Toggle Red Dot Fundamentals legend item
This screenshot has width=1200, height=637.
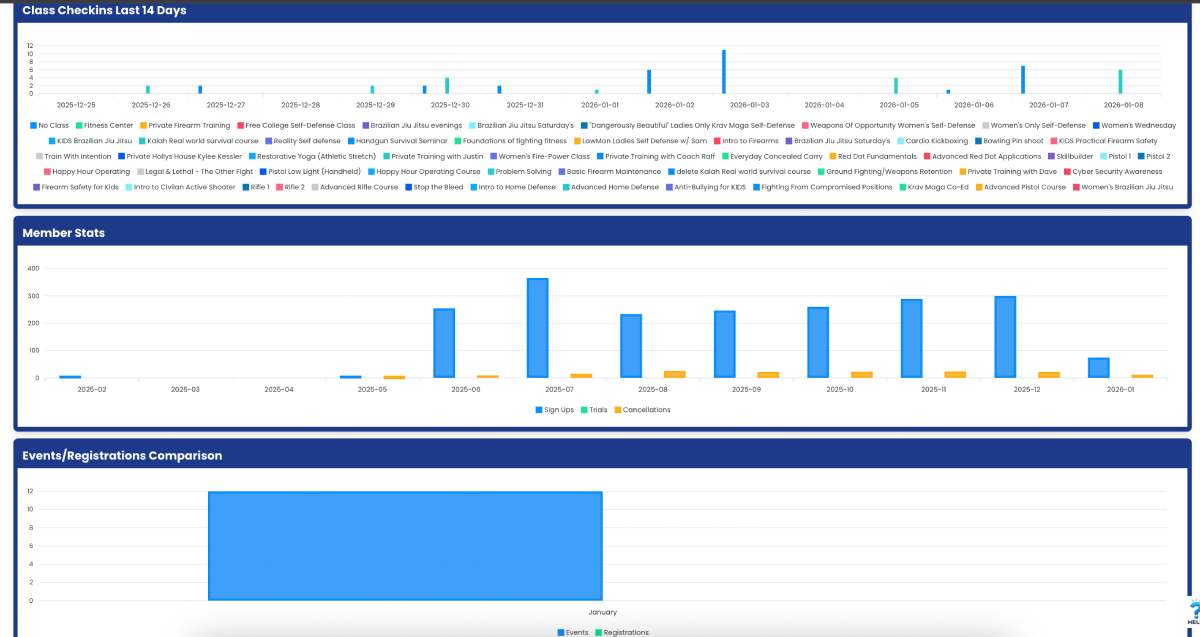[873, 156]
